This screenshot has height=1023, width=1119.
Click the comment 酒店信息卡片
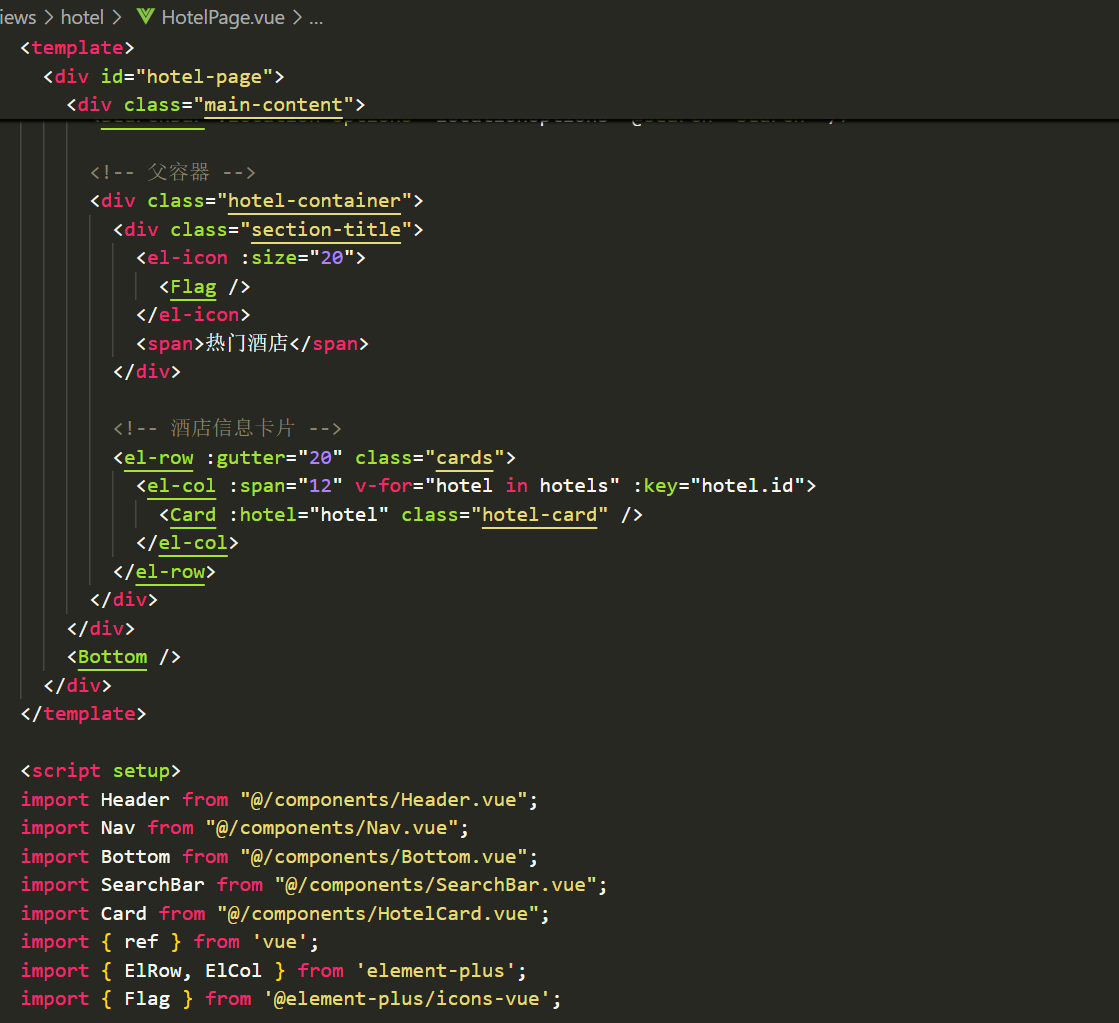(228, 428)
